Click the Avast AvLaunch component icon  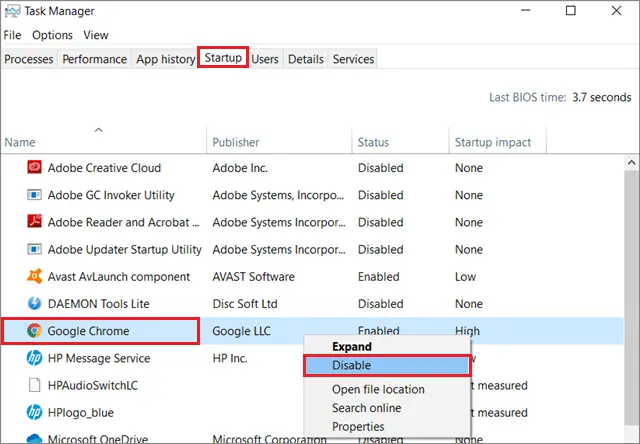(34, 276)
